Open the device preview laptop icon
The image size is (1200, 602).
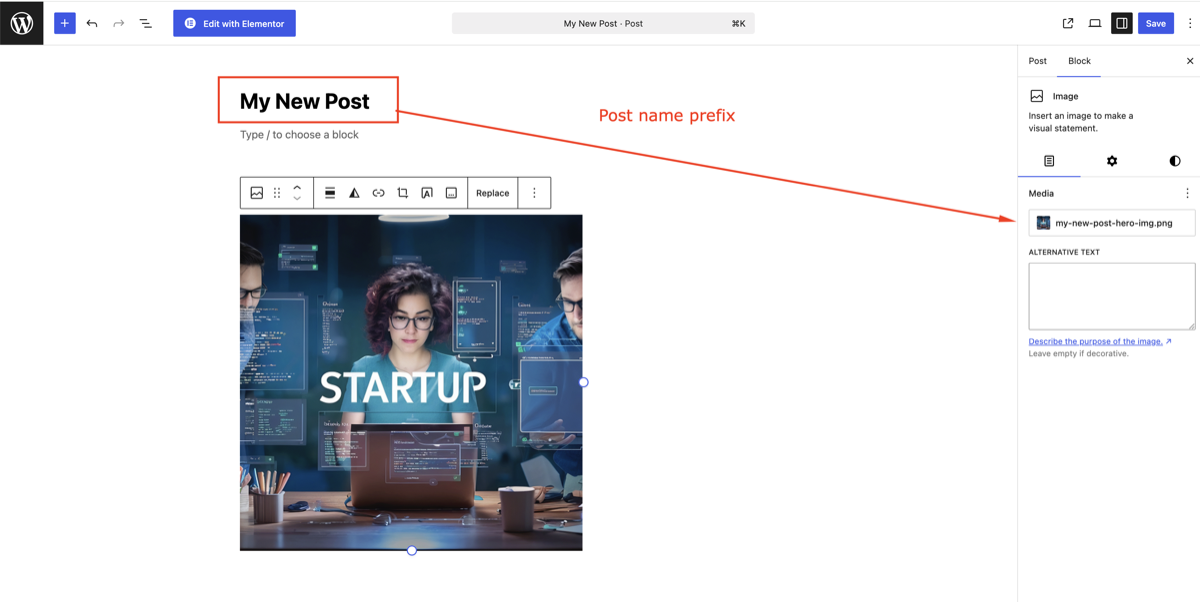(x=1095, y=23)
